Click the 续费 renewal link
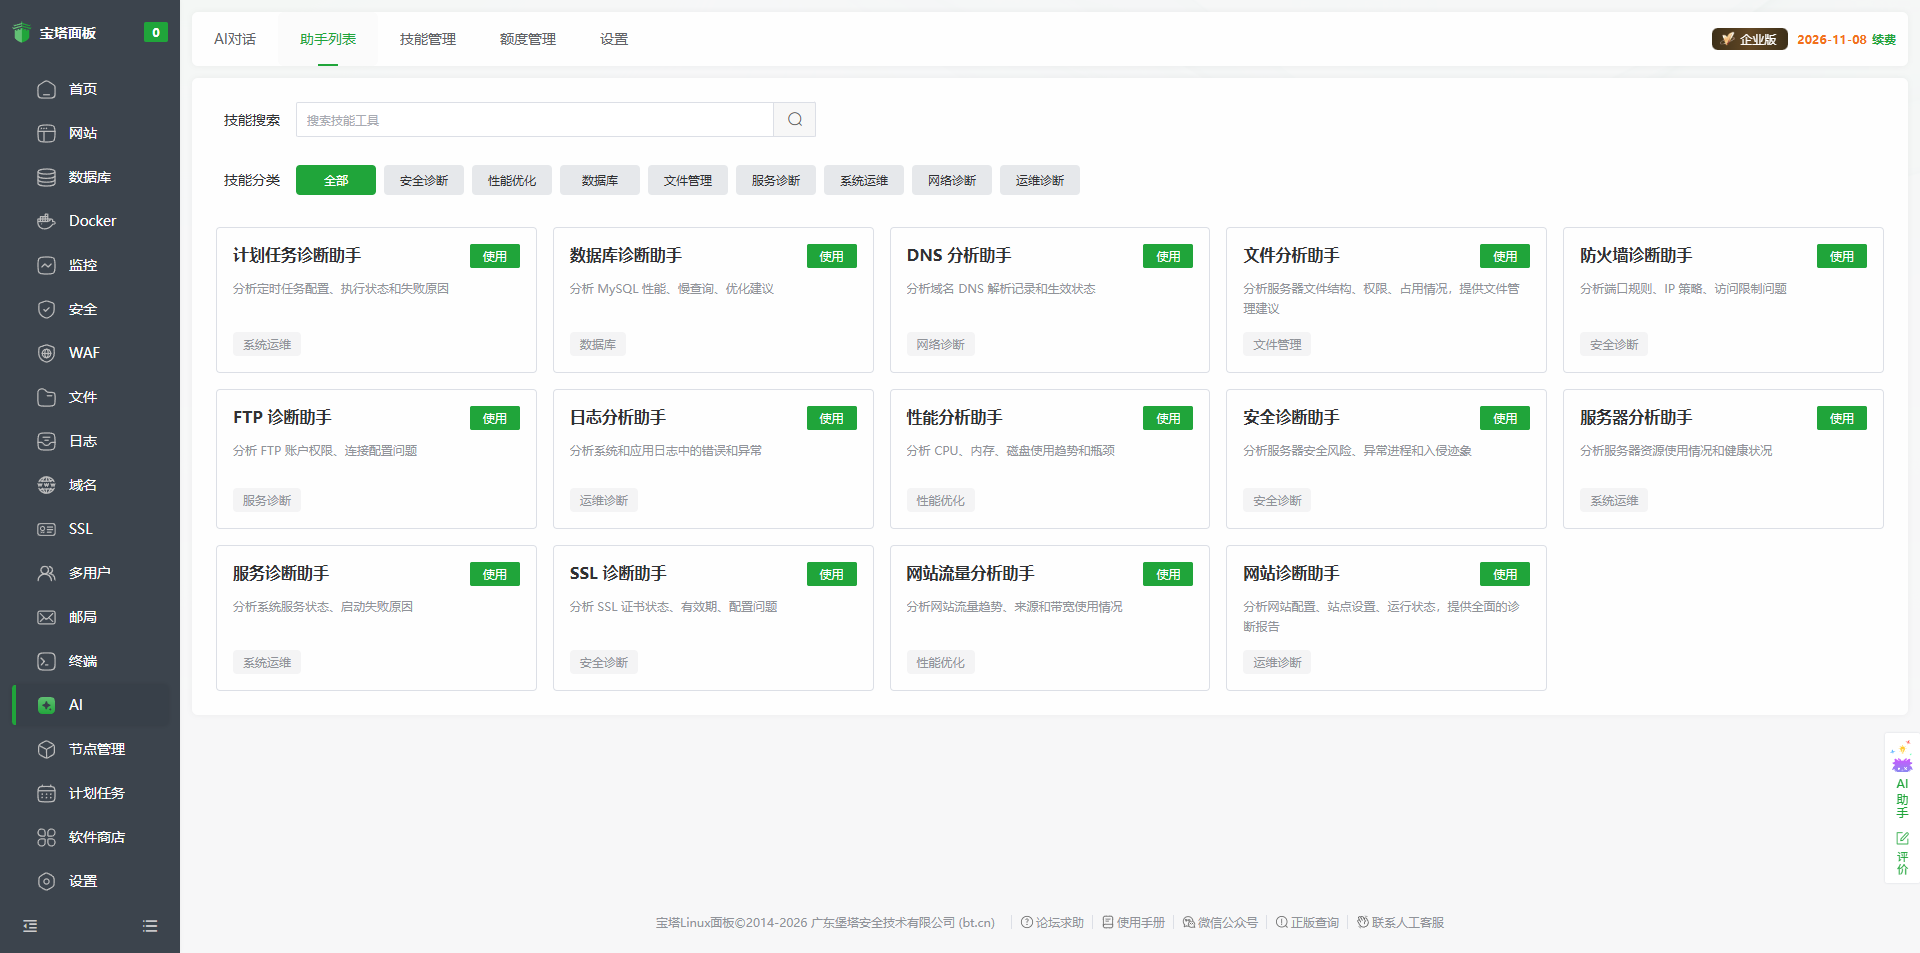 [x=1884, y=40]
